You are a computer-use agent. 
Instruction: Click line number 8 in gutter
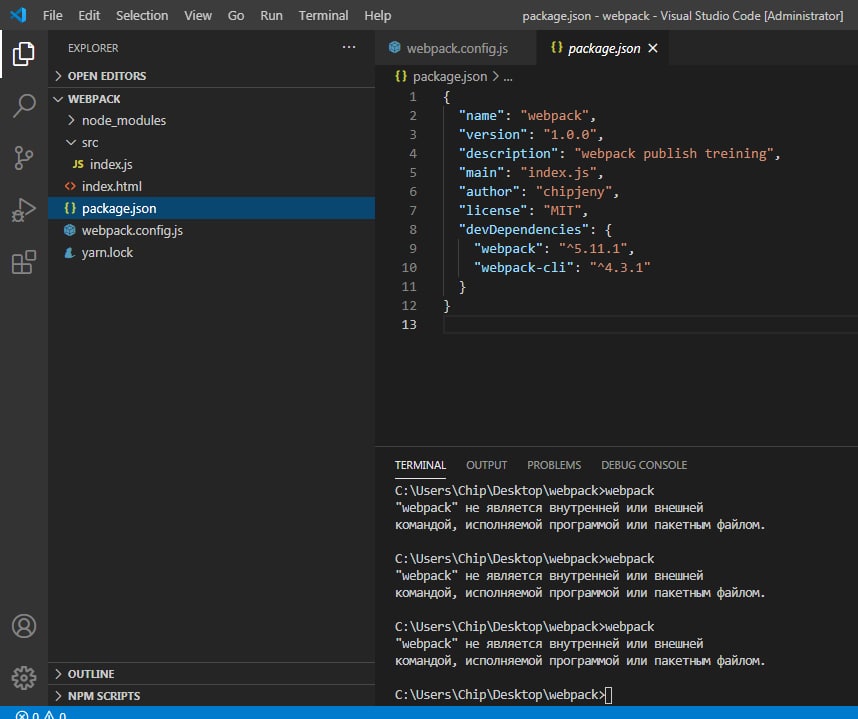coord(413,230)
